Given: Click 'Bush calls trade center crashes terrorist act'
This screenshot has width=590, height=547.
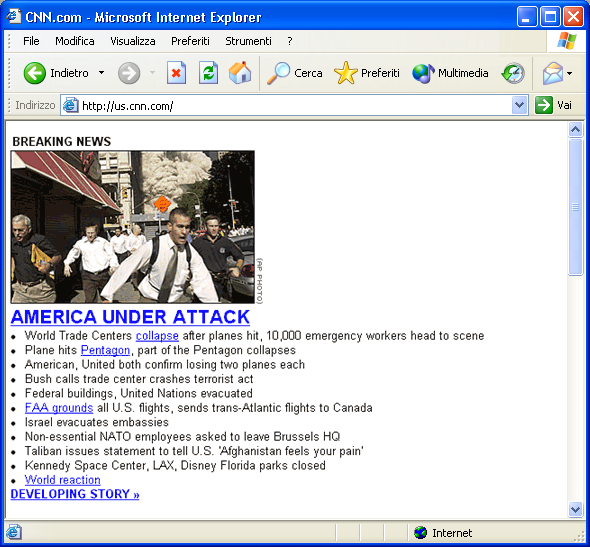Looking at the screenshot, I should (139, 379).
